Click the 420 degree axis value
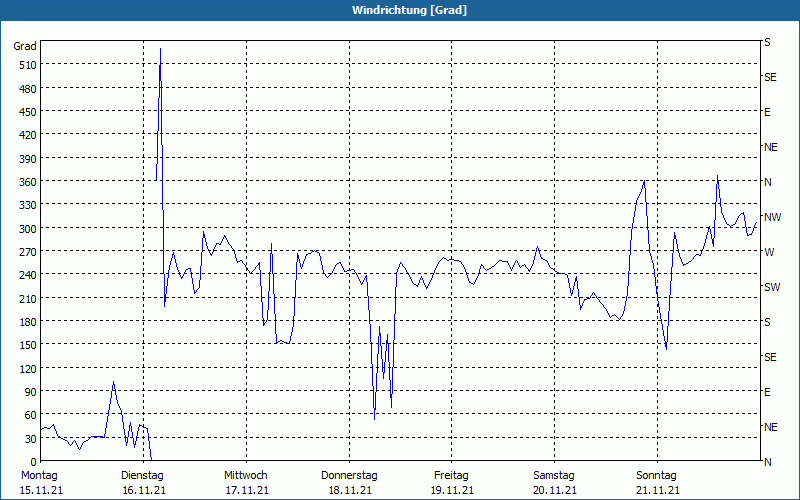Screen dimensions: 800x500 coord(28,135)
